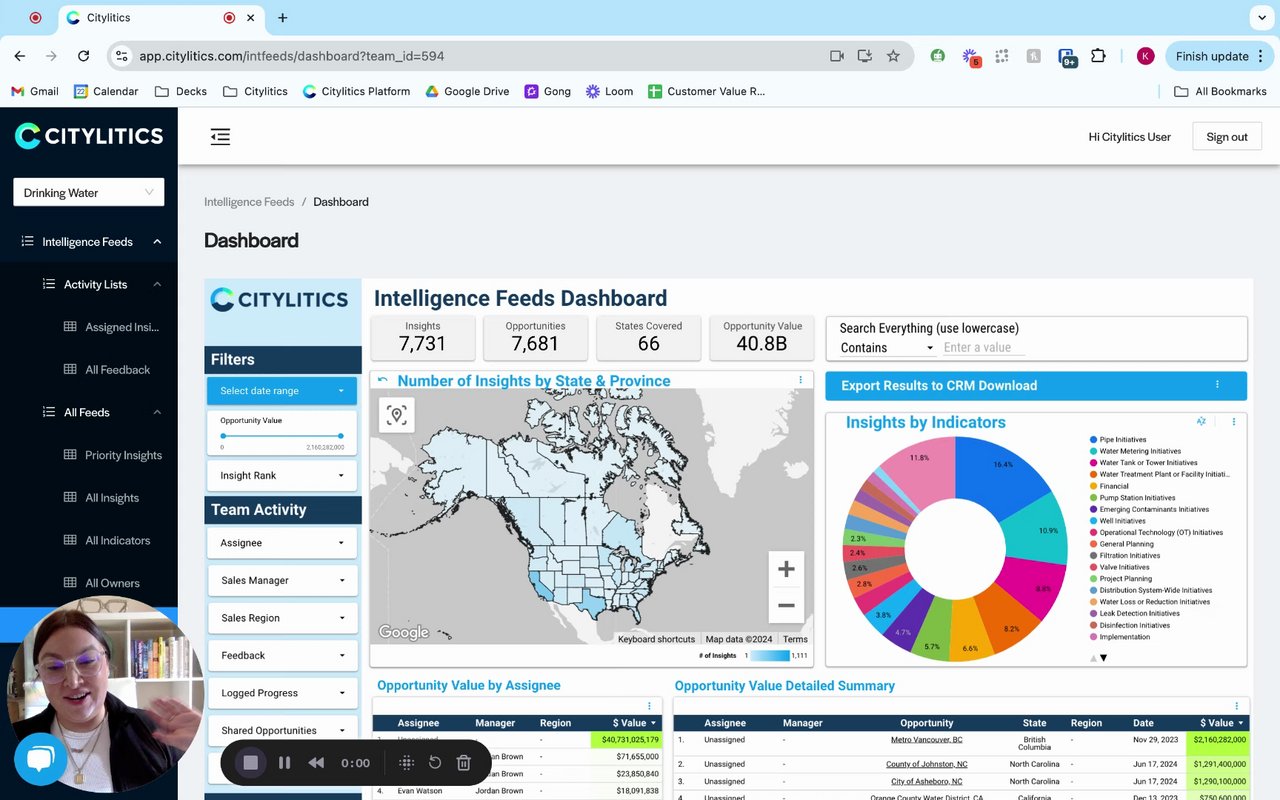Click the left handle of Opportunity Value slider
Screen dimensions: 1280x800
222,436
